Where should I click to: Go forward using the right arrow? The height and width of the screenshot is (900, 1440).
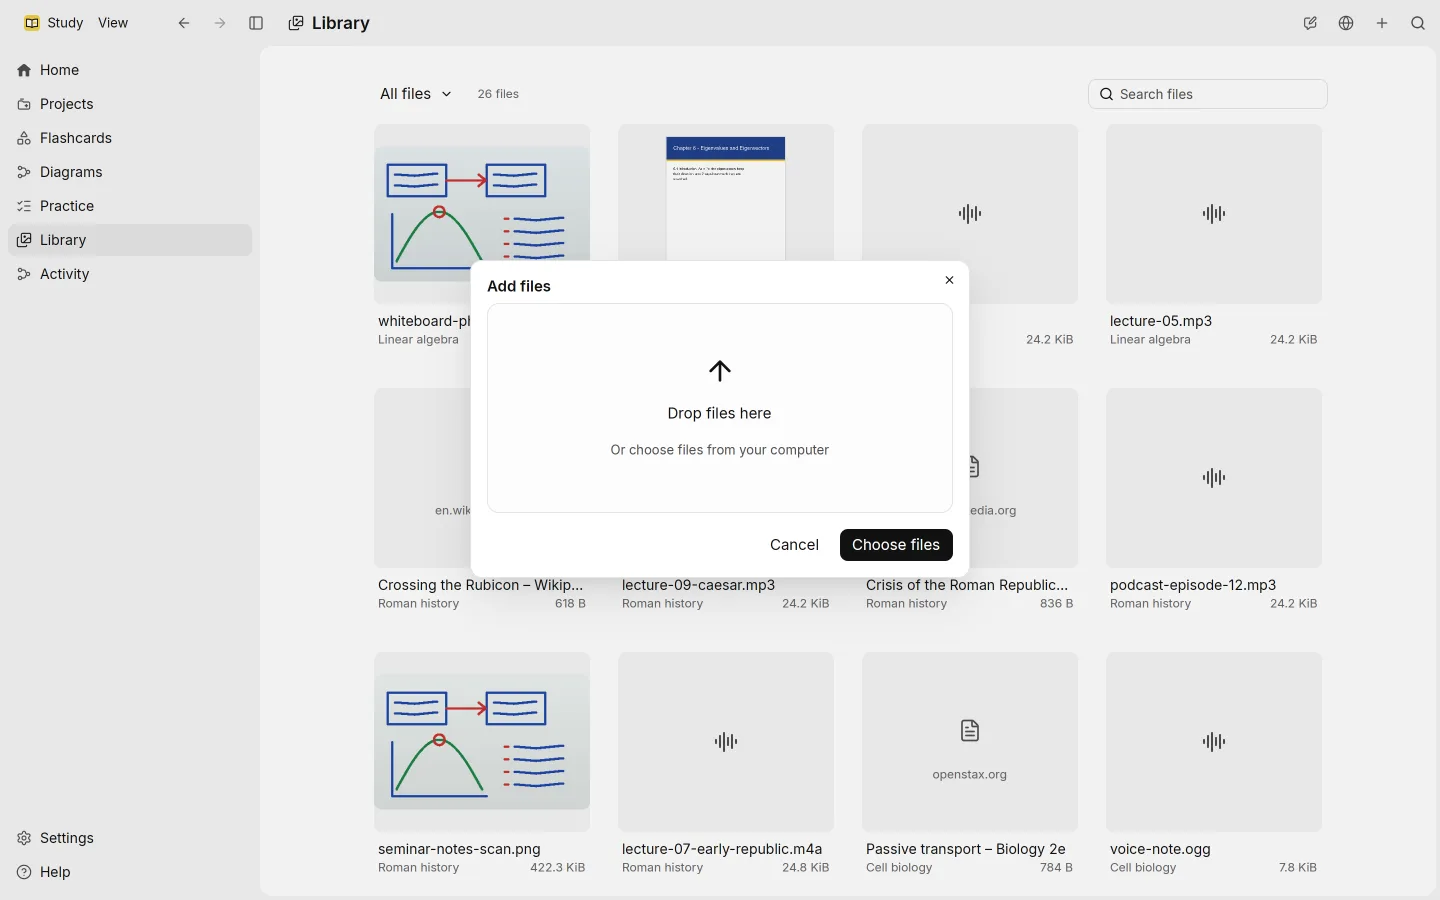coord(220,23)
